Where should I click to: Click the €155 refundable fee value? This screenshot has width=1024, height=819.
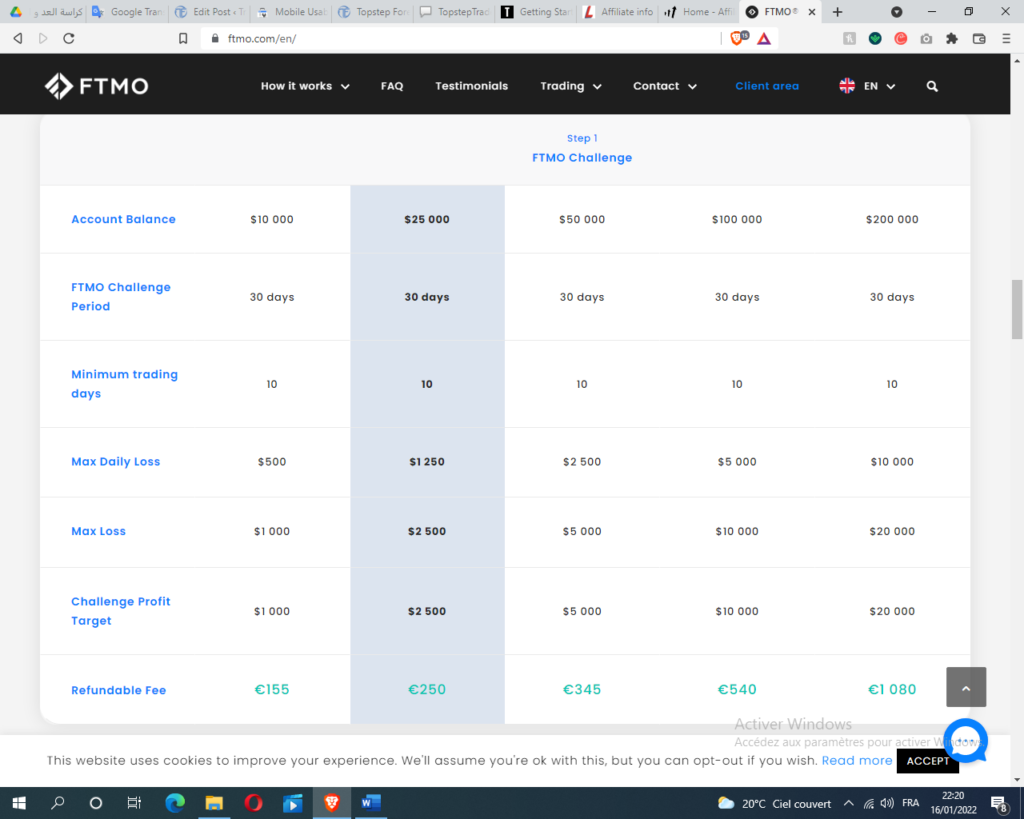point(272,690)
